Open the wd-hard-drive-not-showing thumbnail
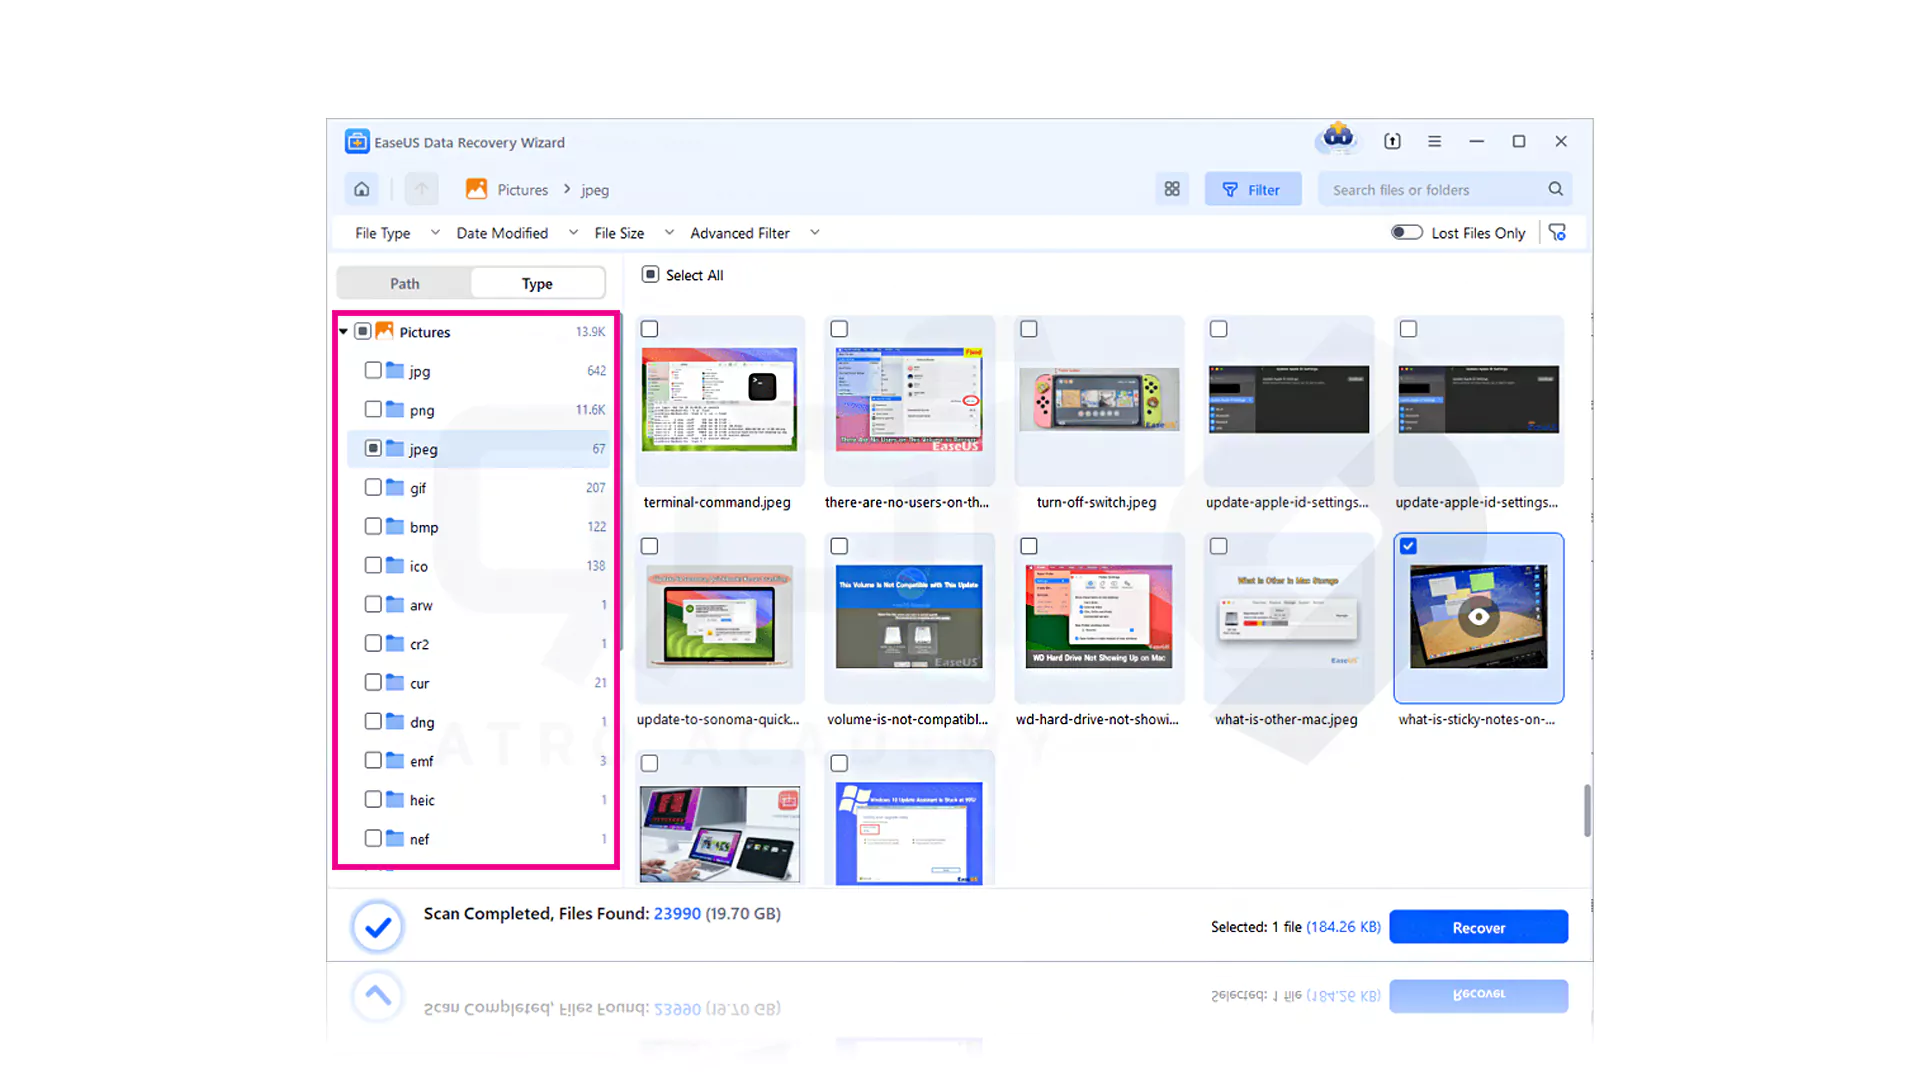The width and height of the screenshot is (1920, 1080). coord(1099,617)
